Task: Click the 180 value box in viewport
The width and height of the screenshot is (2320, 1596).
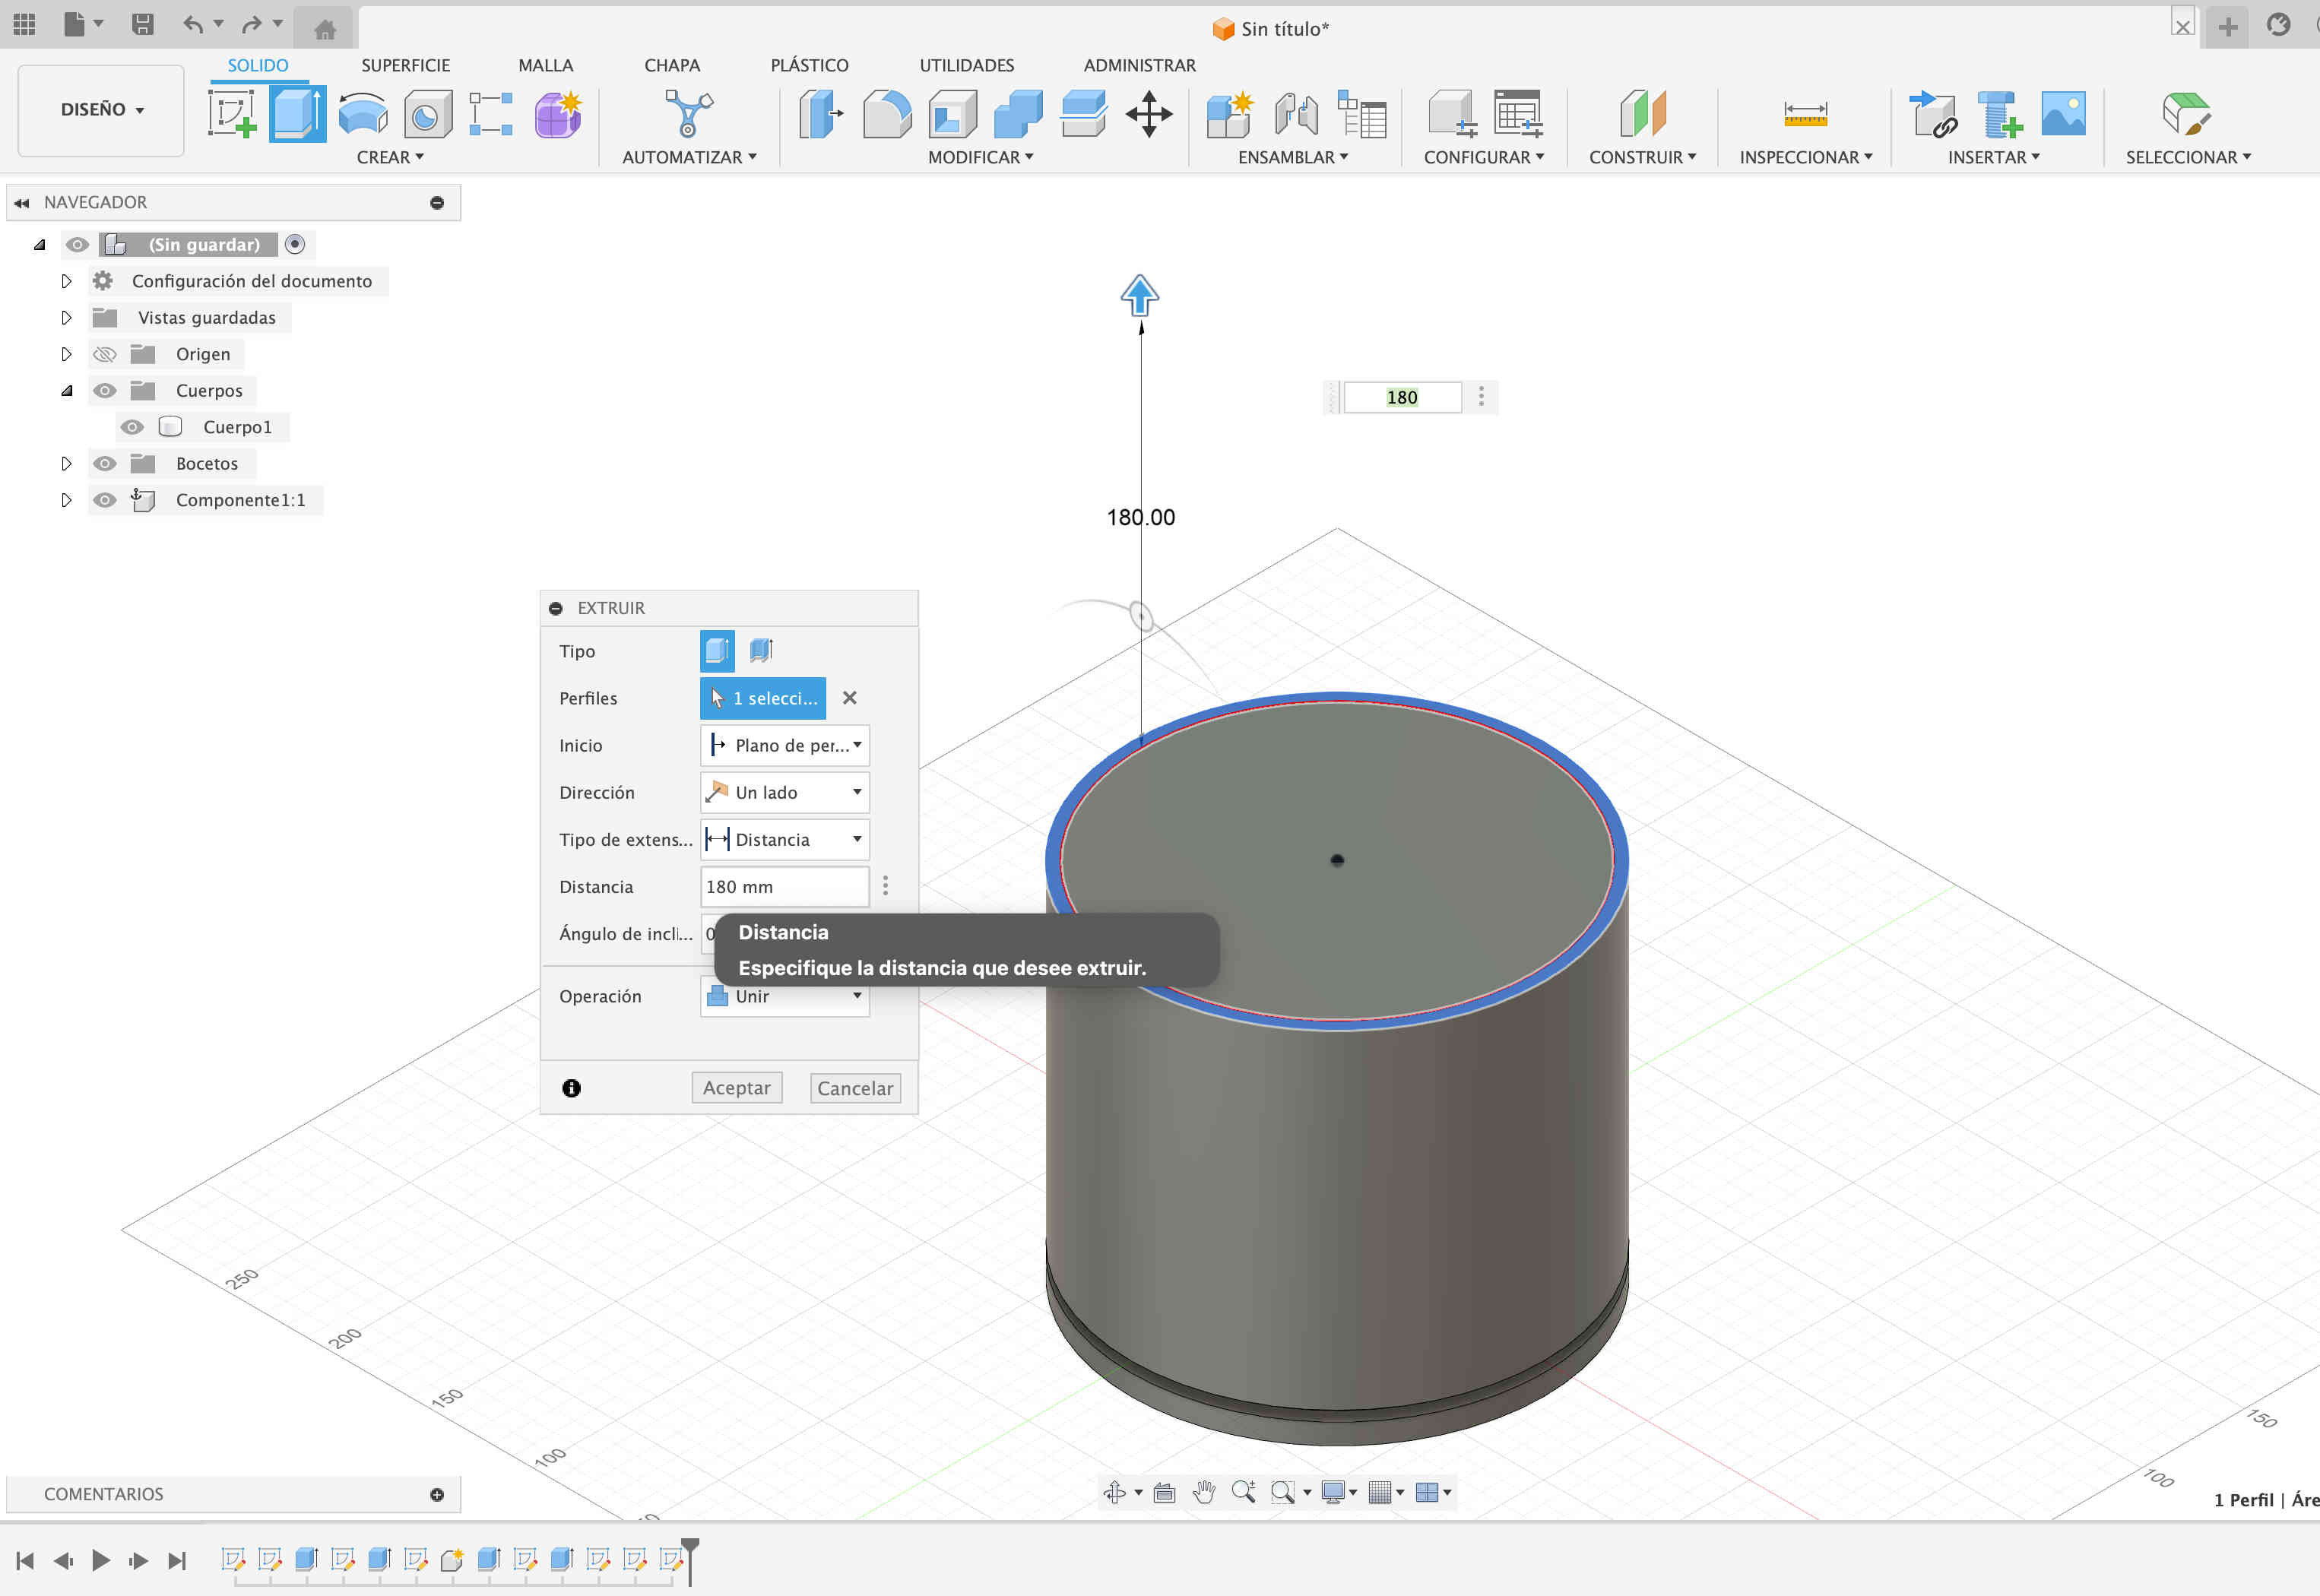Action: (x=1402, y=397)
